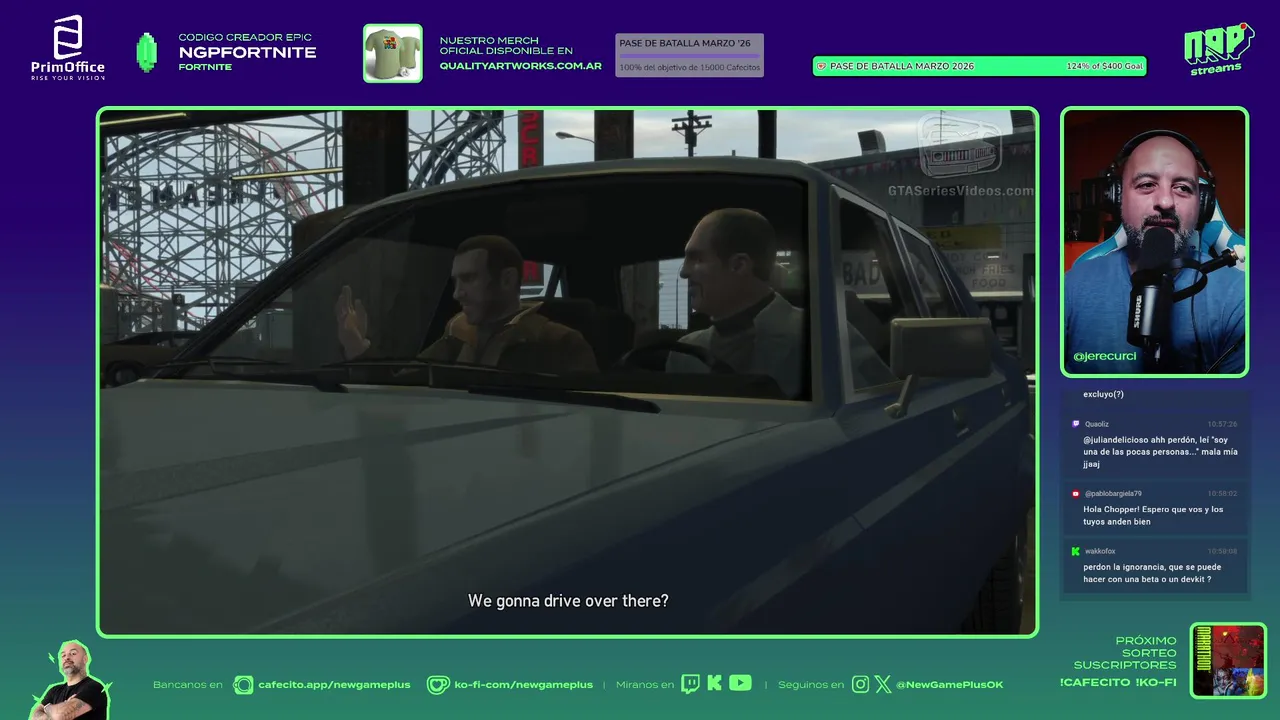Click "Miranos en" label
Image resolution: width=1280 pixels, height=720 pixels.
pyautogui.click(x=644, y=684)
